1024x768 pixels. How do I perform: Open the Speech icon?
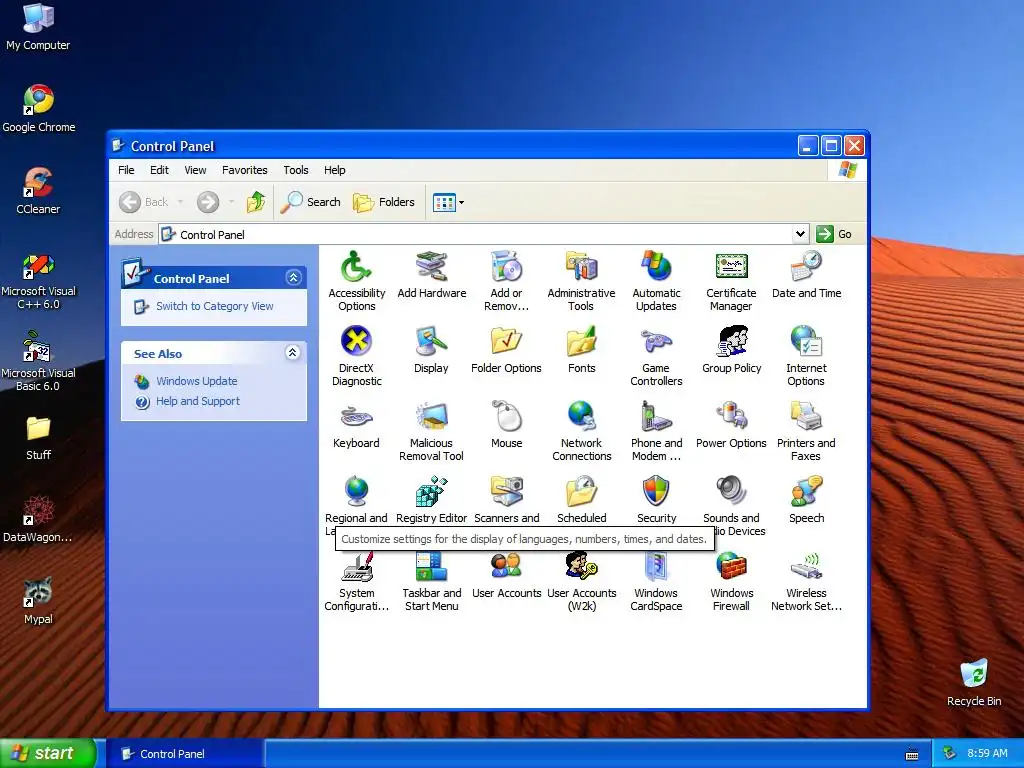[807, 492]
